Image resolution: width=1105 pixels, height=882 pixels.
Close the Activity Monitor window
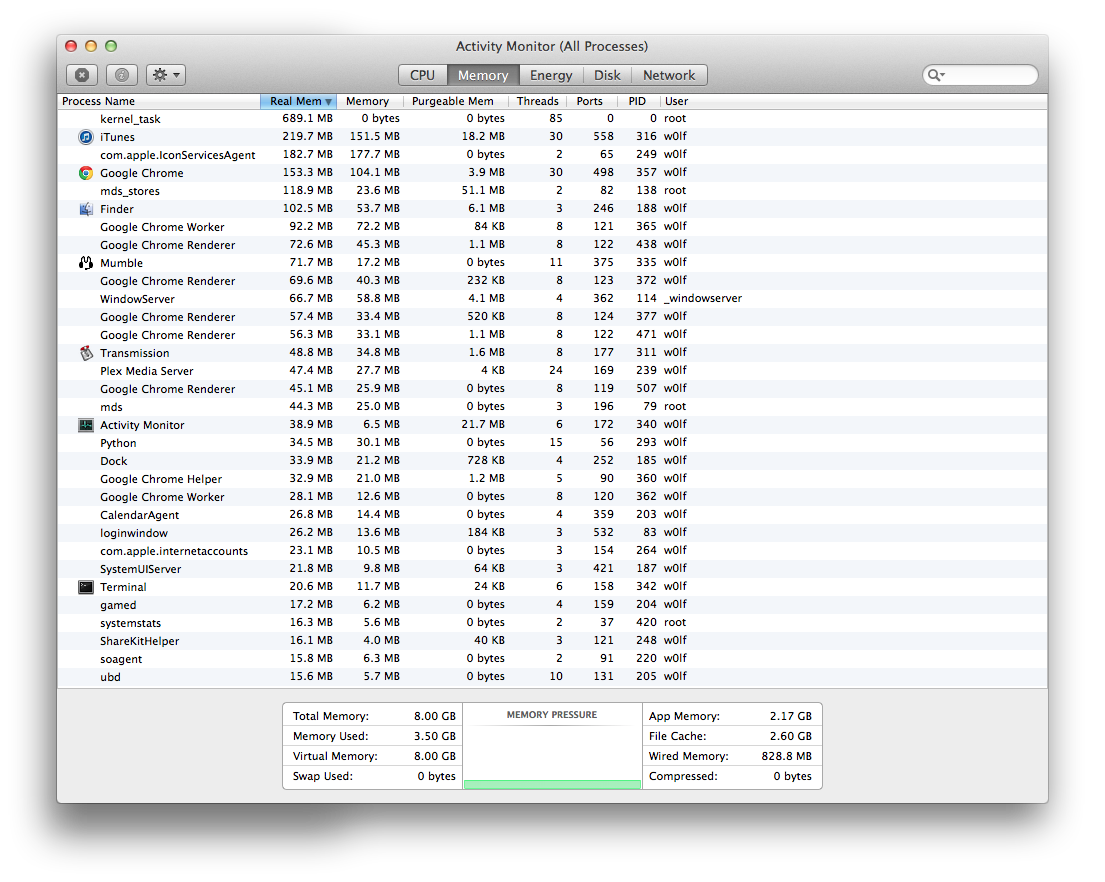coord(71,46)
